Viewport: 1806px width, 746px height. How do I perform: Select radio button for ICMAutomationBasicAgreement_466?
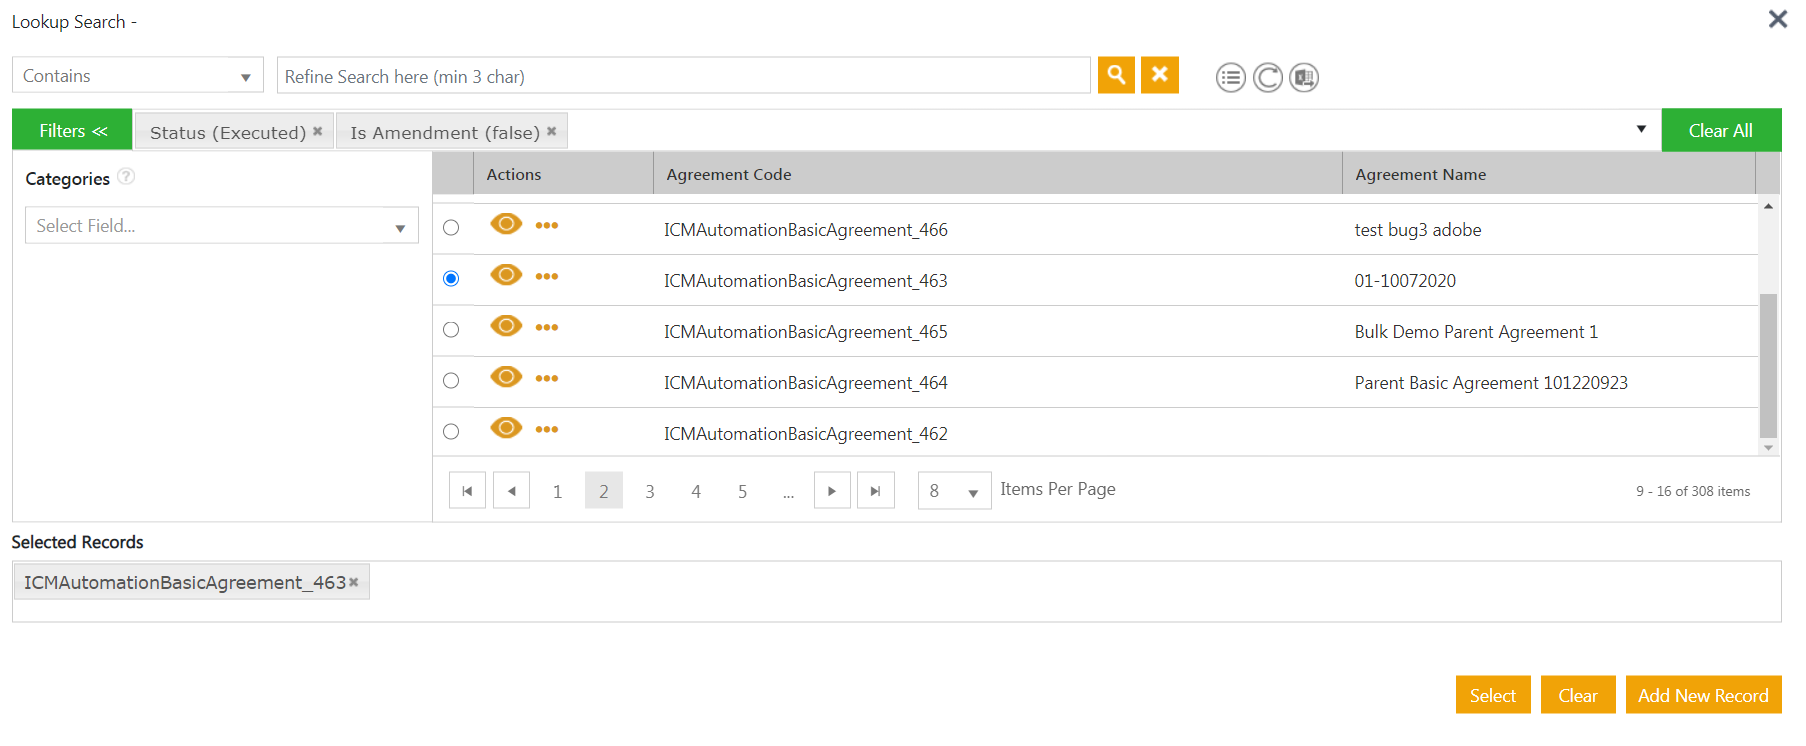coord(451,228)
